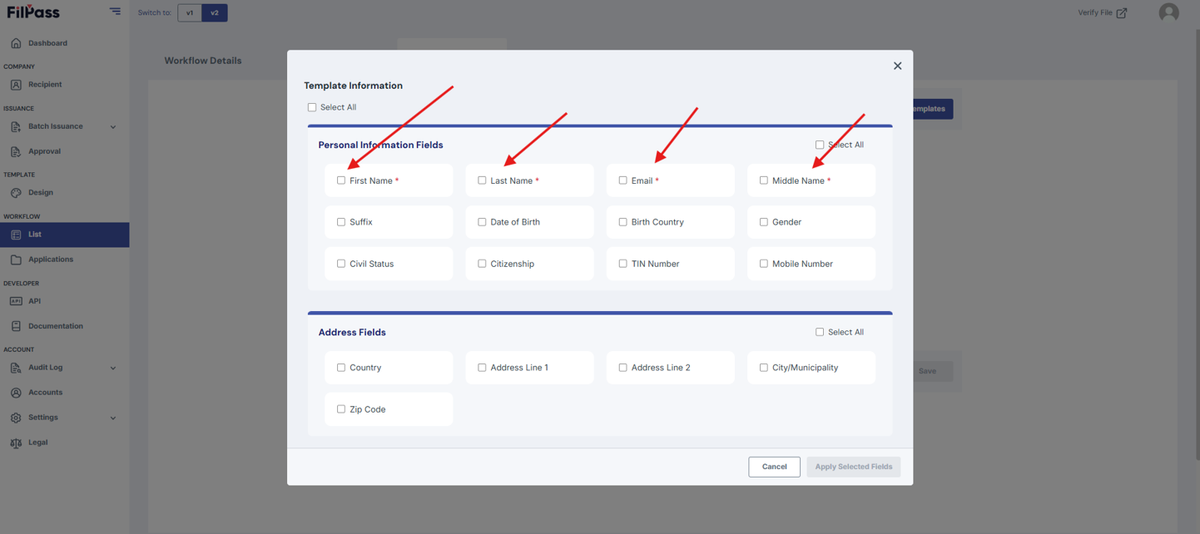Viewport: 1200px width, 534px height.
Task: Tick the Middle Name checkbox
Action: pos(764,180)
